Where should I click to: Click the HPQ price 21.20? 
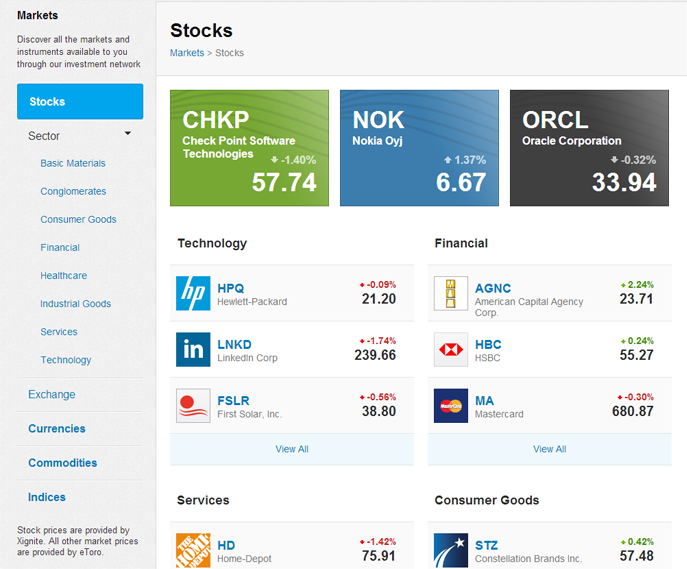(379, 299)
